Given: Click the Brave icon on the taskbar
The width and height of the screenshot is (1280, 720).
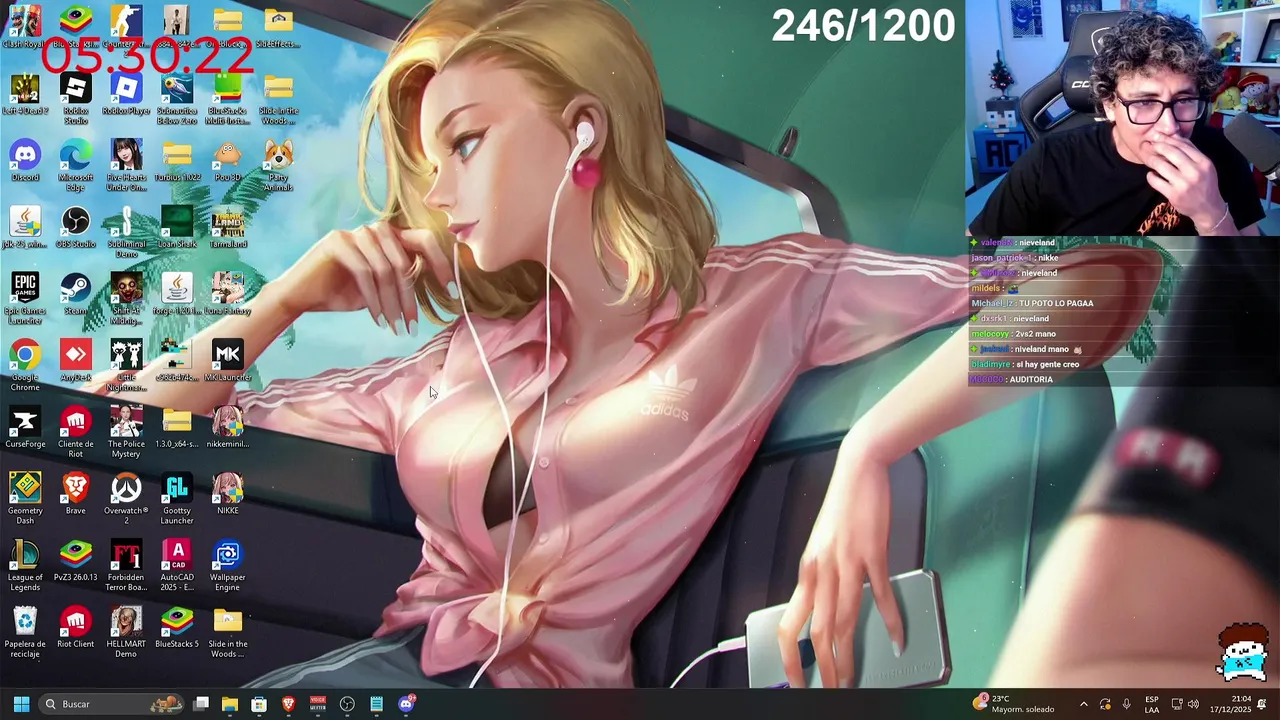Looking at the screenshot, I should [x=288, y=704].
